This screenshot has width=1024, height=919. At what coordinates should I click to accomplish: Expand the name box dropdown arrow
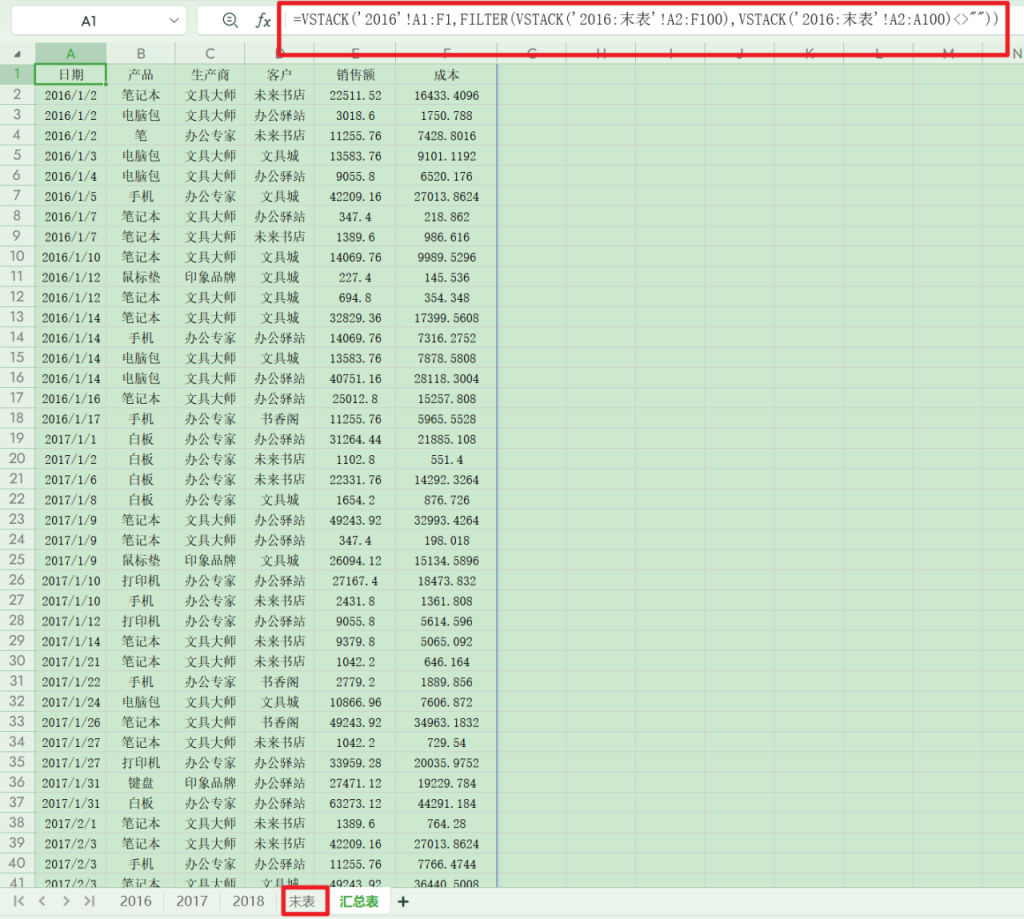click(x=175, y=21)
